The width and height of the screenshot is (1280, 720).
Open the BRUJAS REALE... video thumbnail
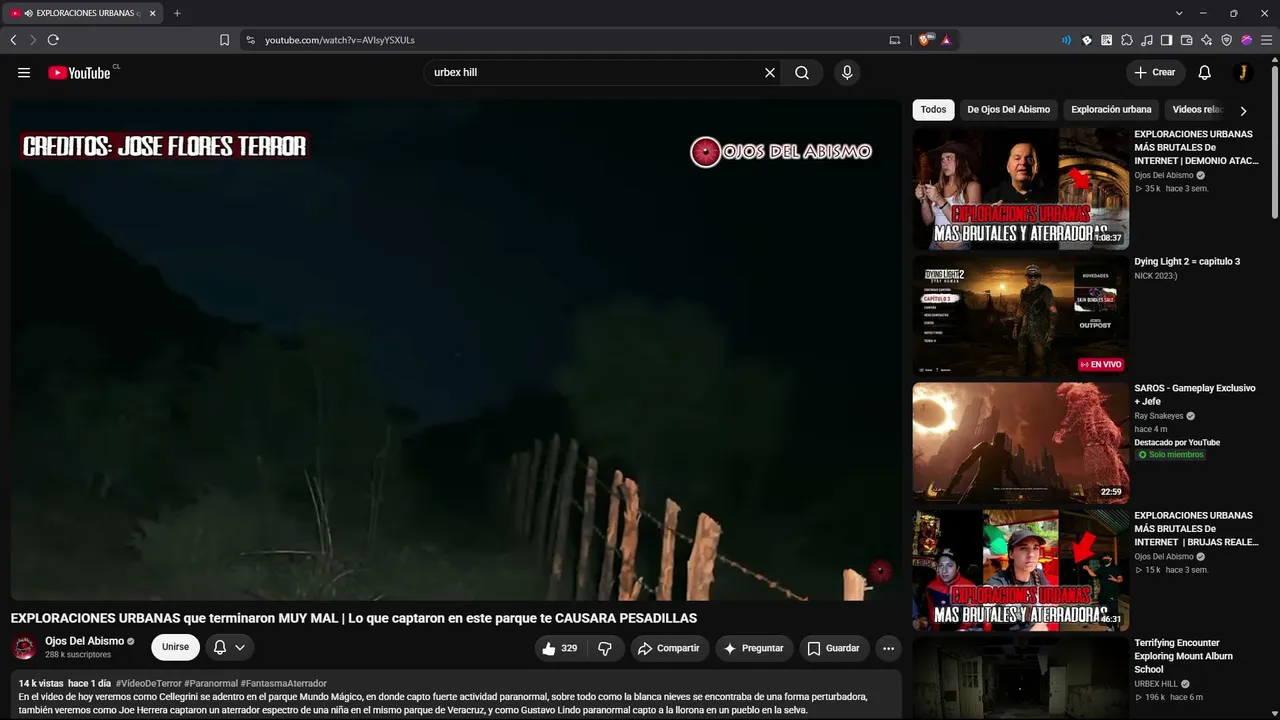1020,570
